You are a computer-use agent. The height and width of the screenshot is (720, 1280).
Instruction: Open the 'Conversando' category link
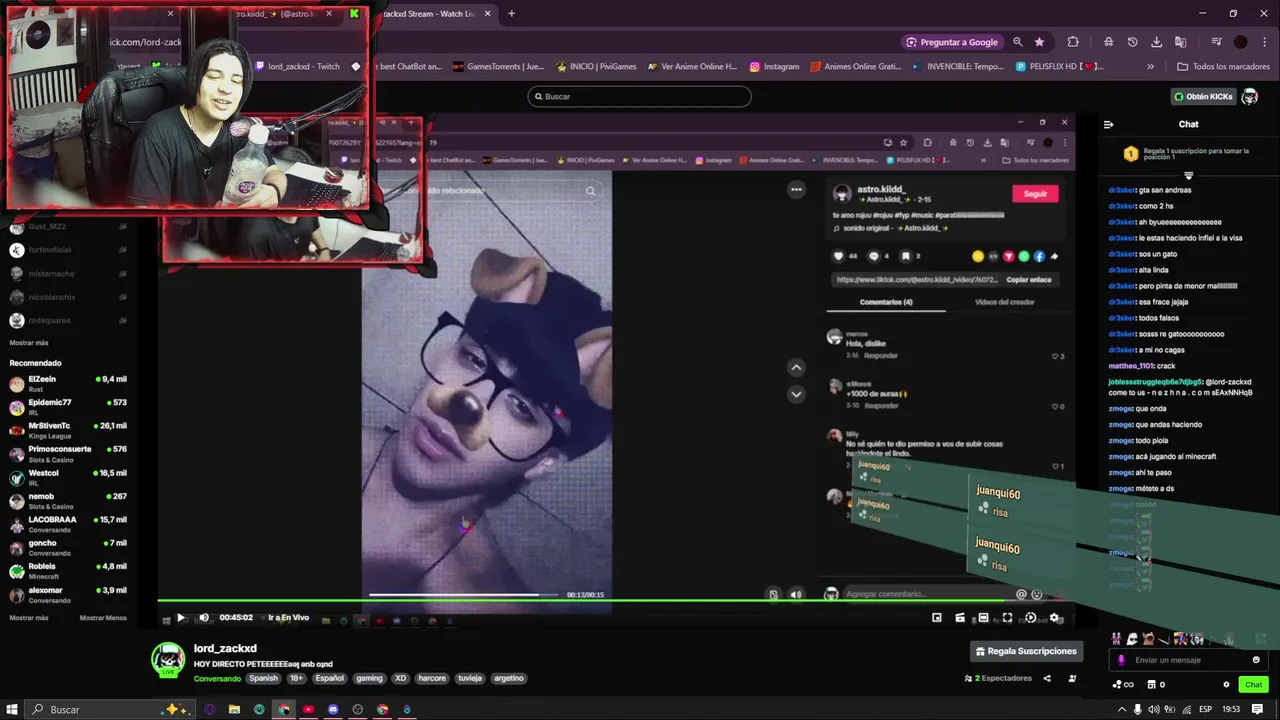click(217, 678)
